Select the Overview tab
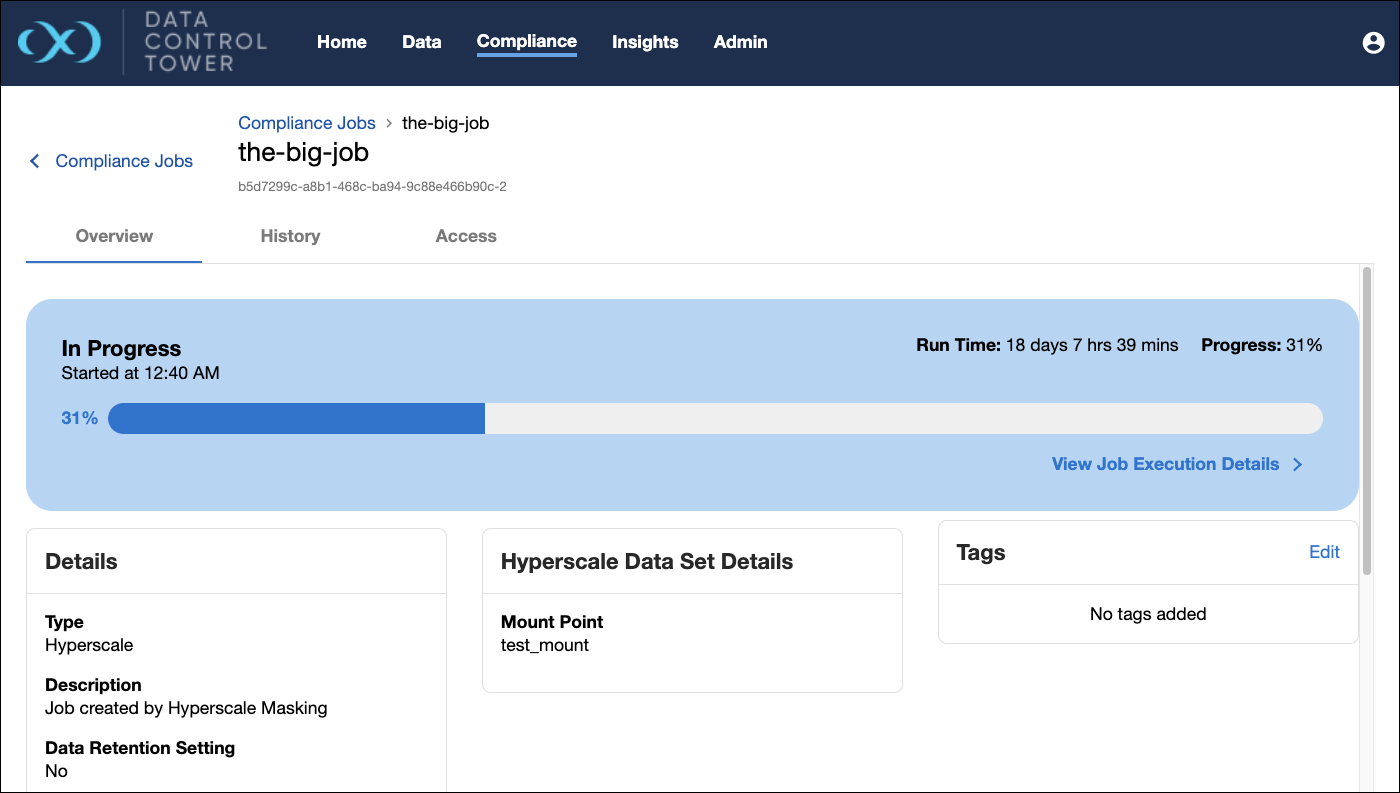 [x=114, y=236]
